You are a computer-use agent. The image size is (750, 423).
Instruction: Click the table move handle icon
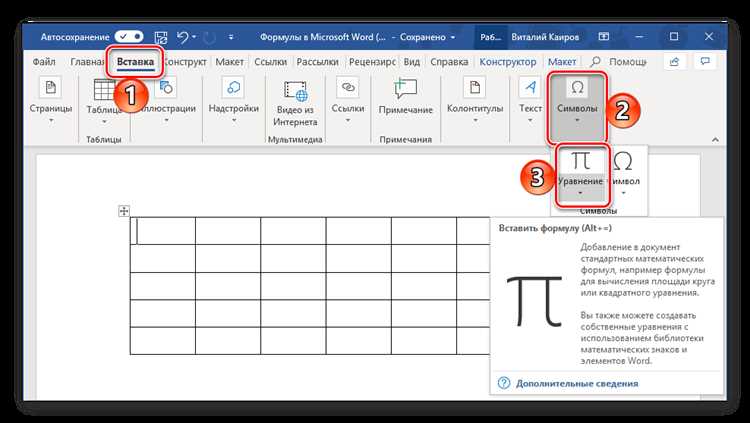click(x=124, y=211)
